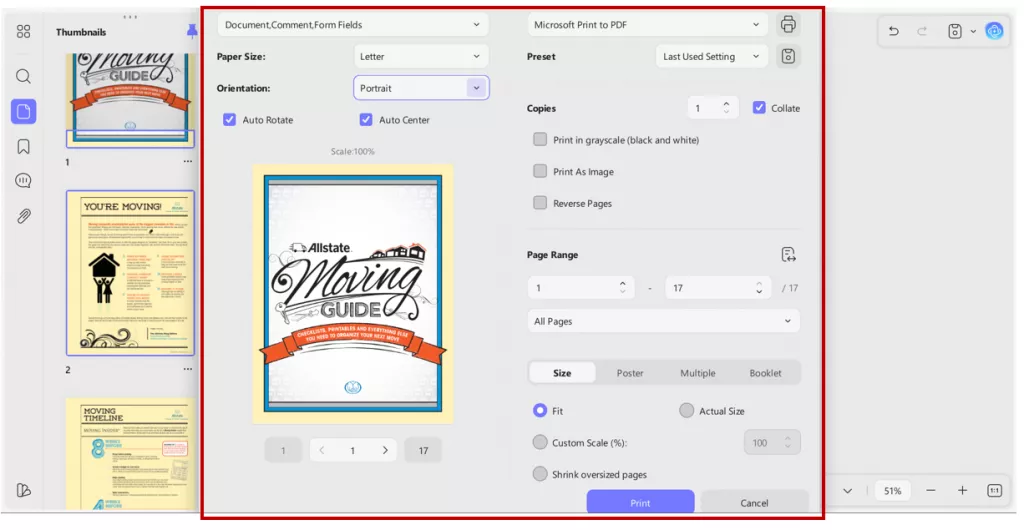Screen dimensions: 1024x530
Task: Set view to actual size 1:1
Action: 995,491
